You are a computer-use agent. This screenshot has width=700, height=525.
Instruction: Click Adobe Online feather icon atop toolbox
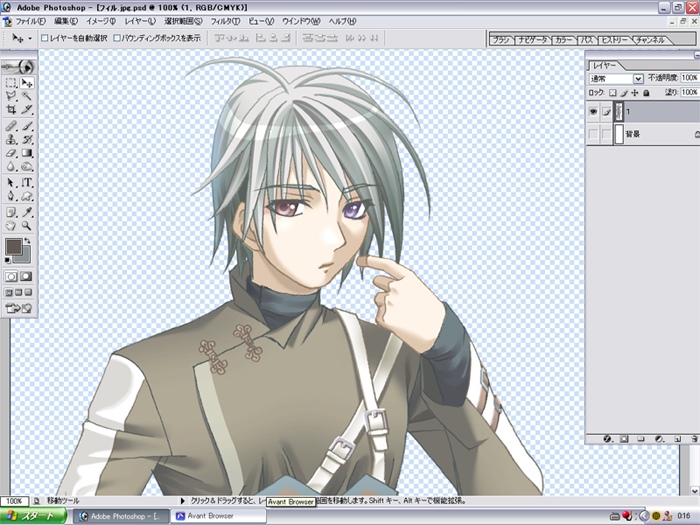click(19, 67)
